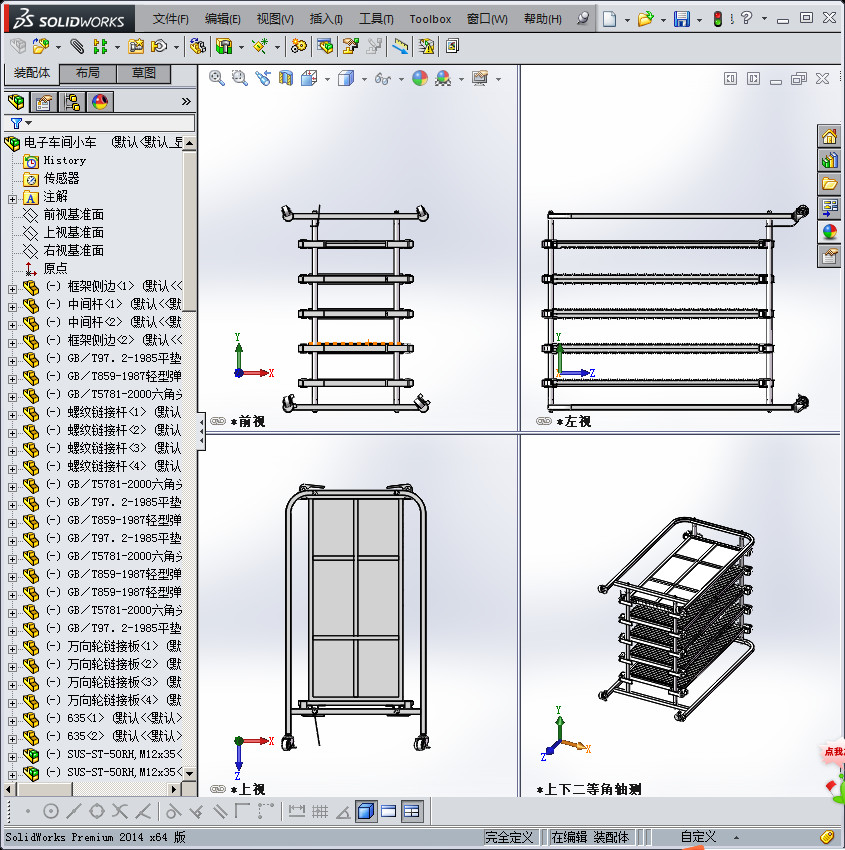This screenshot has width=845, height=850.
Task: Expand the 万向轮链接板<1> component node
Action: click(12, 649)
